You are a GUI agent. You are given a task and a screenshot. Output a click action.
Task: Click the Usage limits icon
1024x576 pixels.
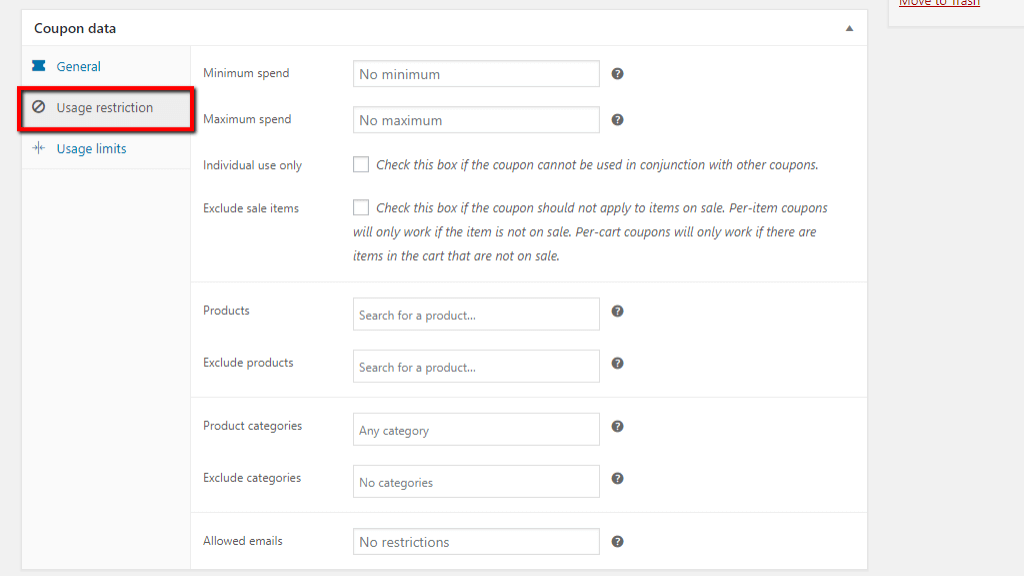click(x=39, y=148)
